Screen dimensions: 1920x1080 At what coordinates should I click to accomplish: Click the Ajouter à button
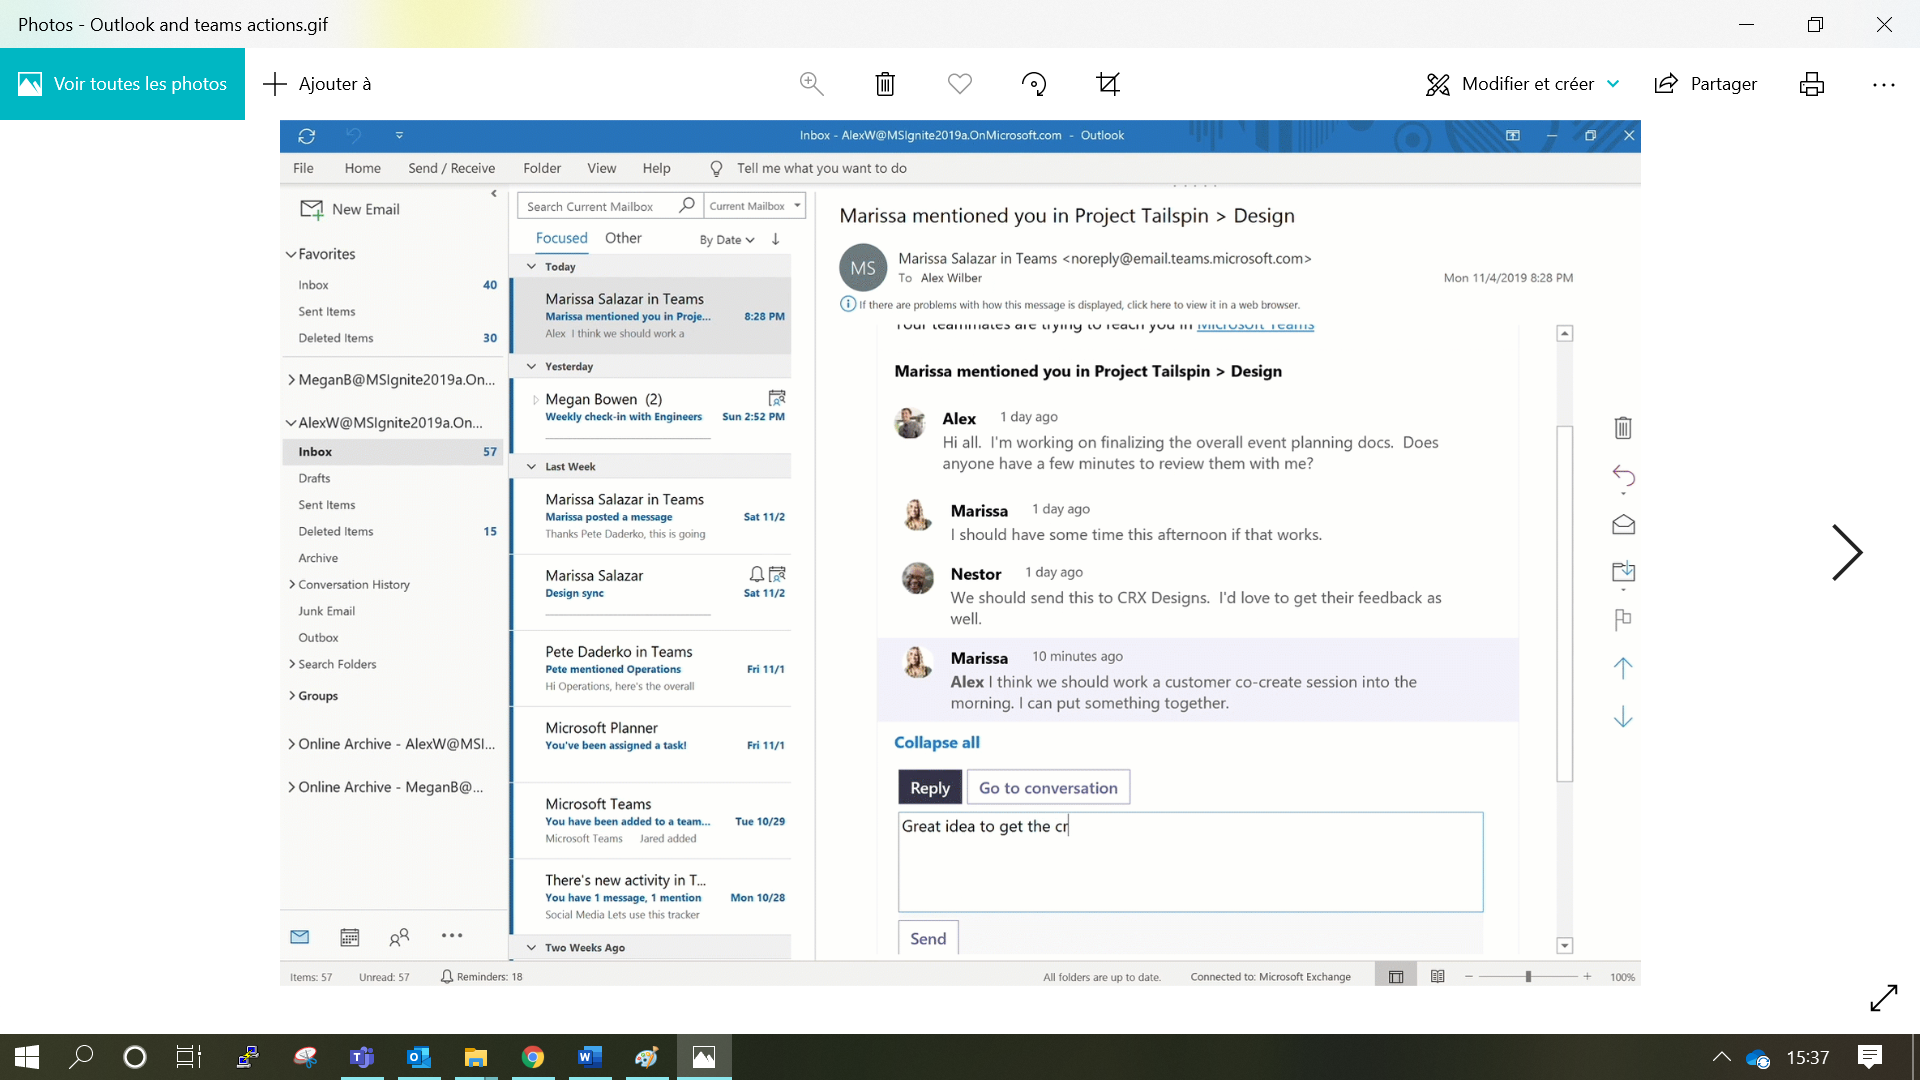click(317, 84)
